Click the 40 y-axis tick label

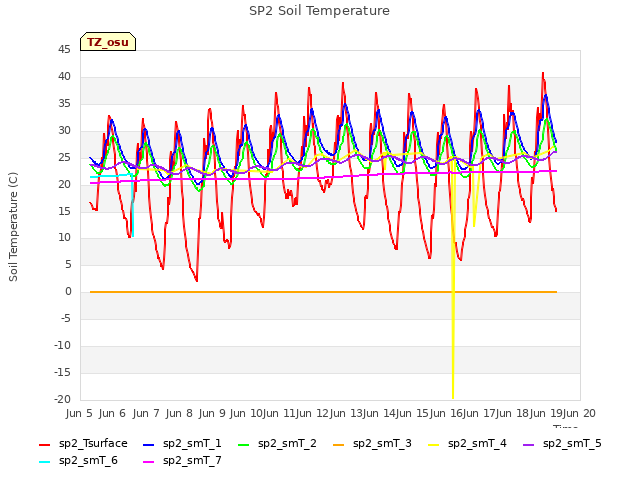tap(64, 76)
